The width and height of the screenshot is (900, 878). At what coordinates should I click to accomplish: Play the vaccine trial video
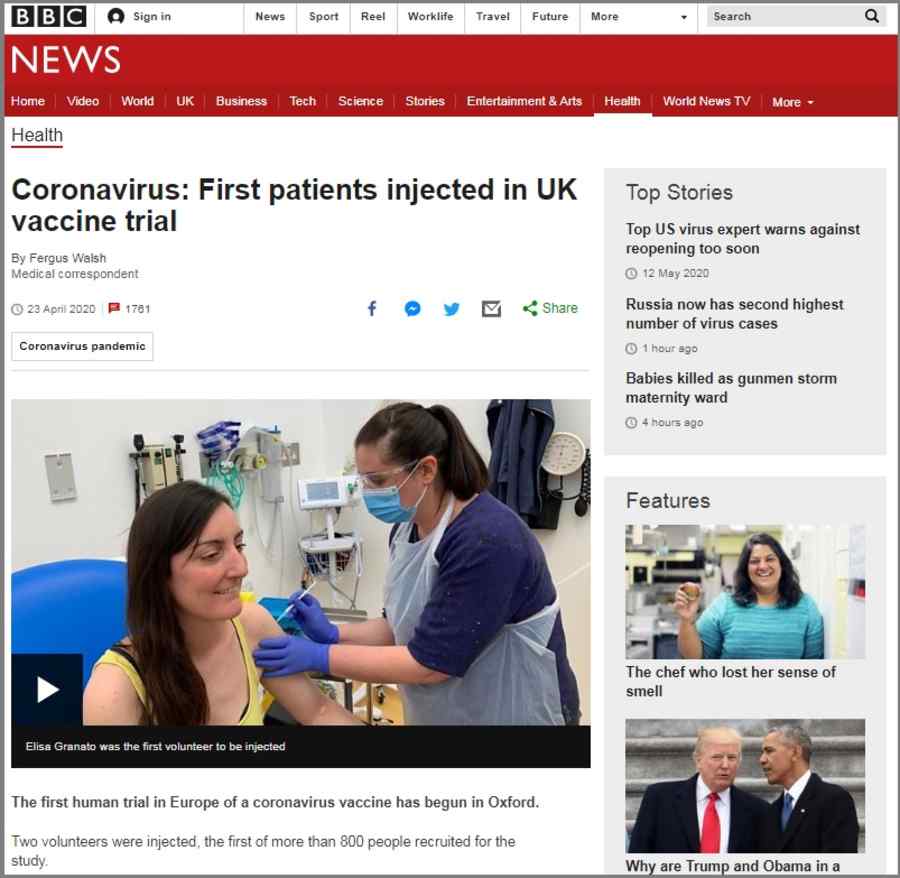click(47, 689)
